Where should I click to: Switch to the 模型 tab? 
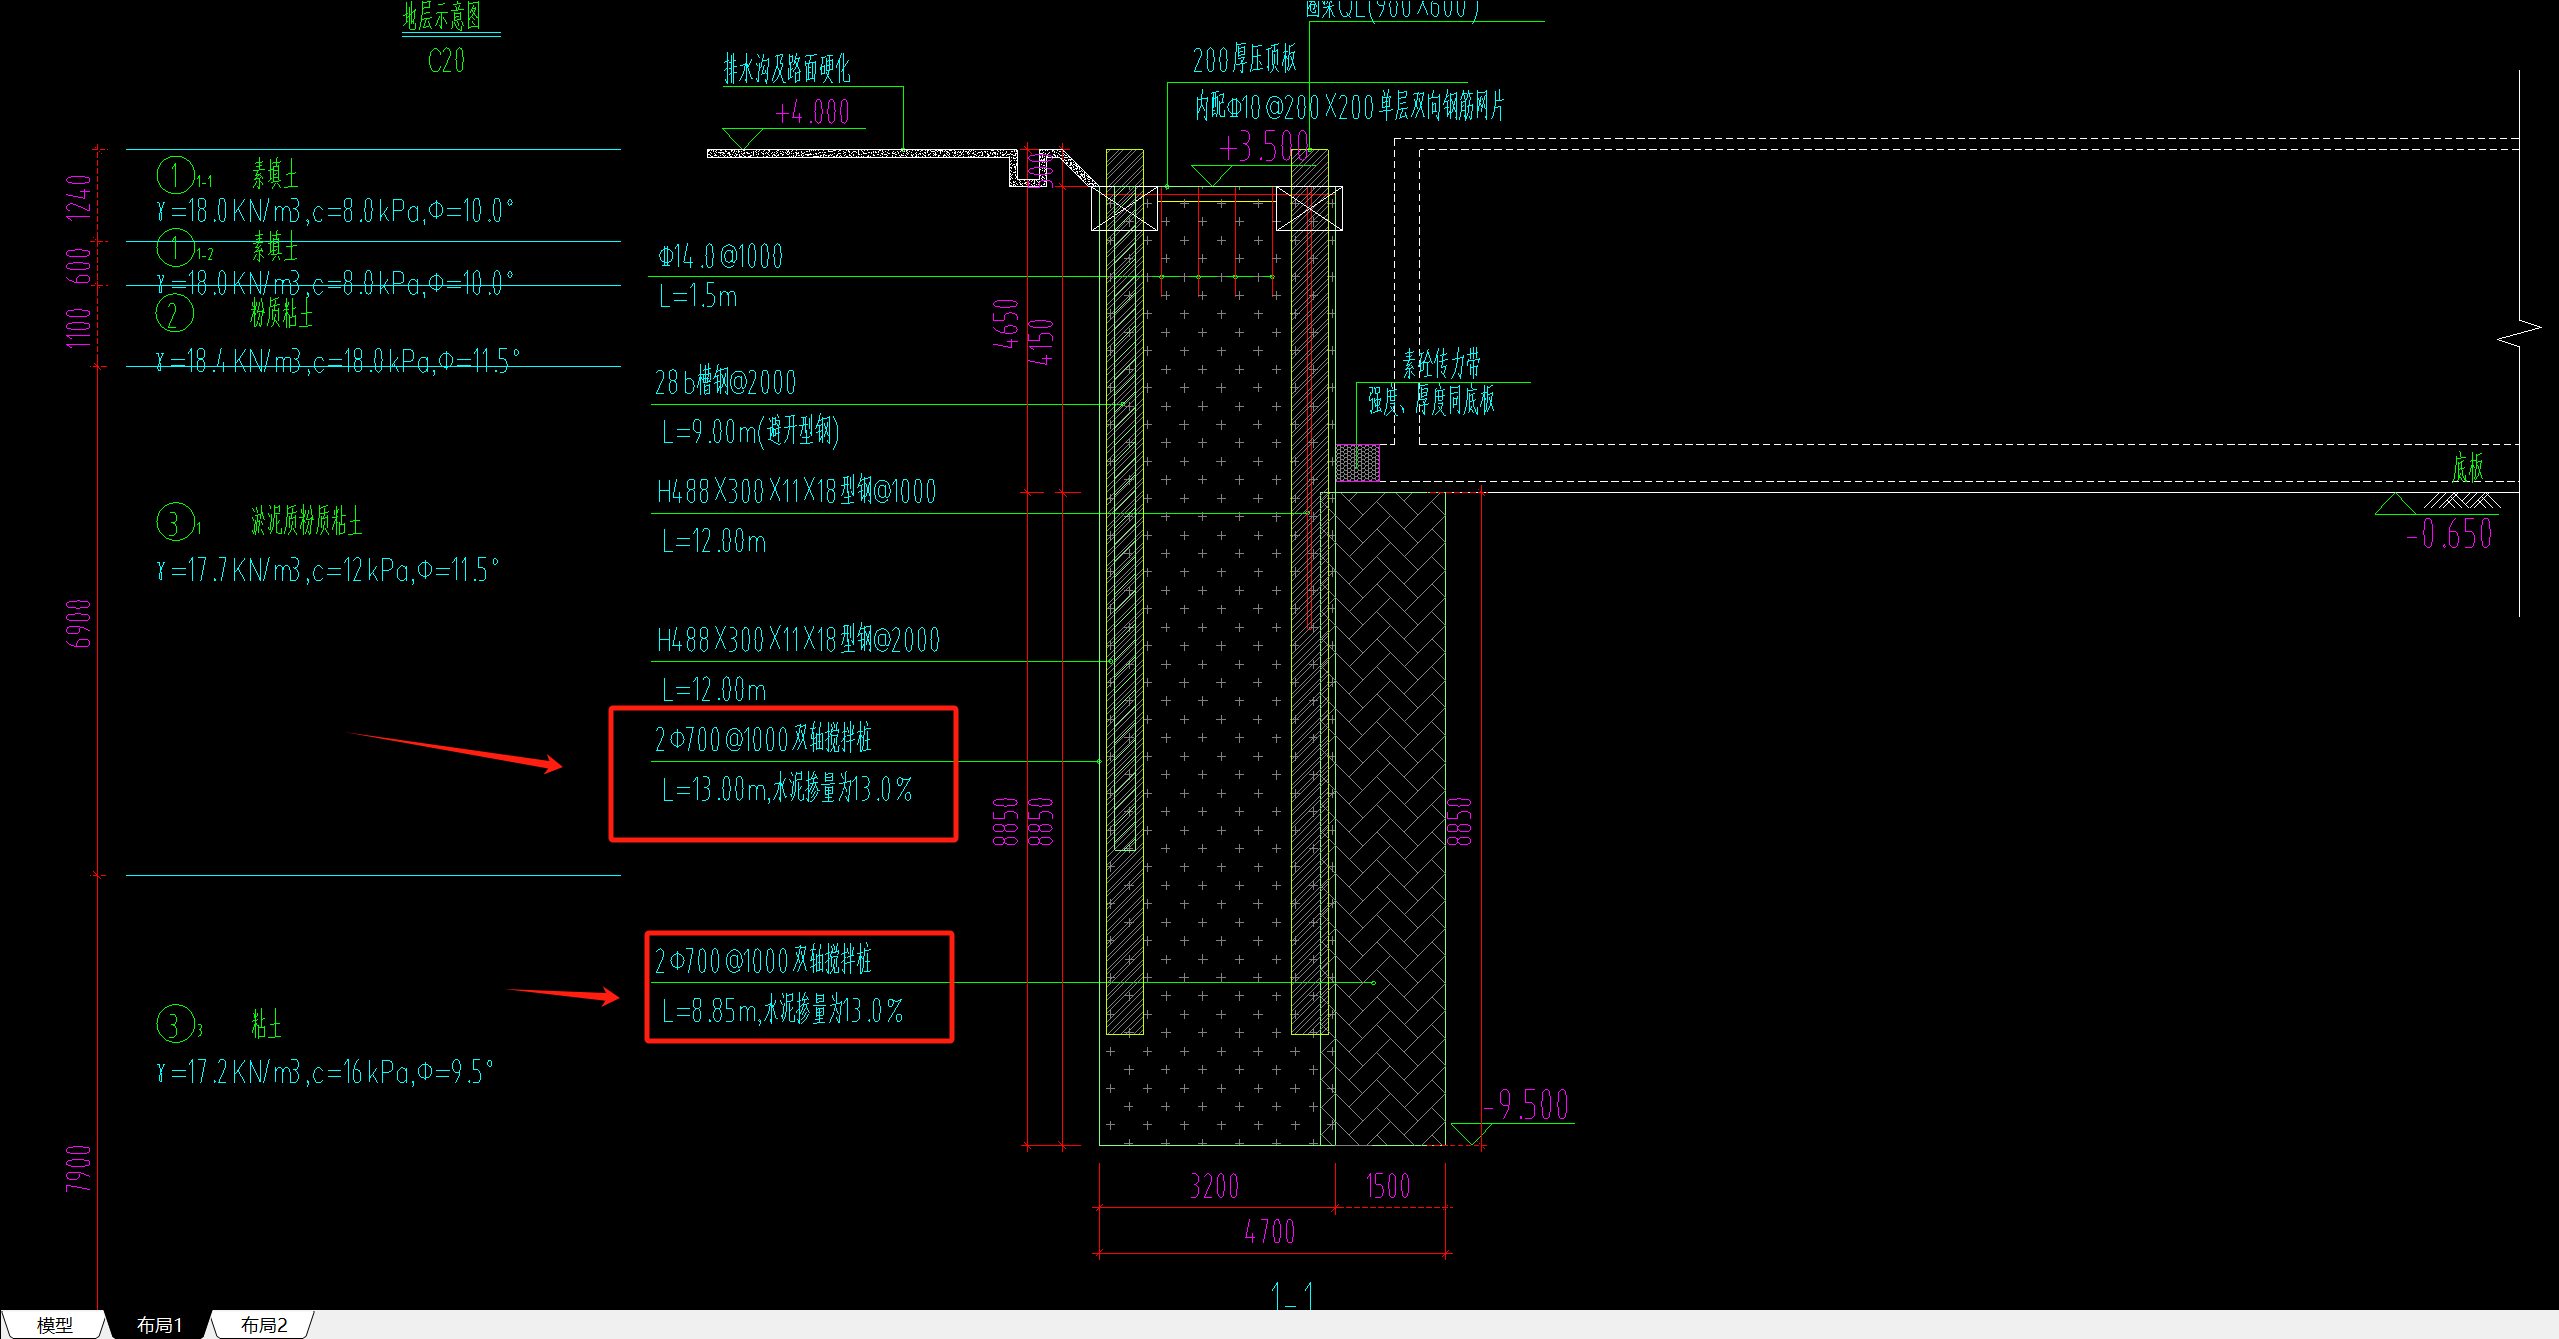tap(54, 1325)
